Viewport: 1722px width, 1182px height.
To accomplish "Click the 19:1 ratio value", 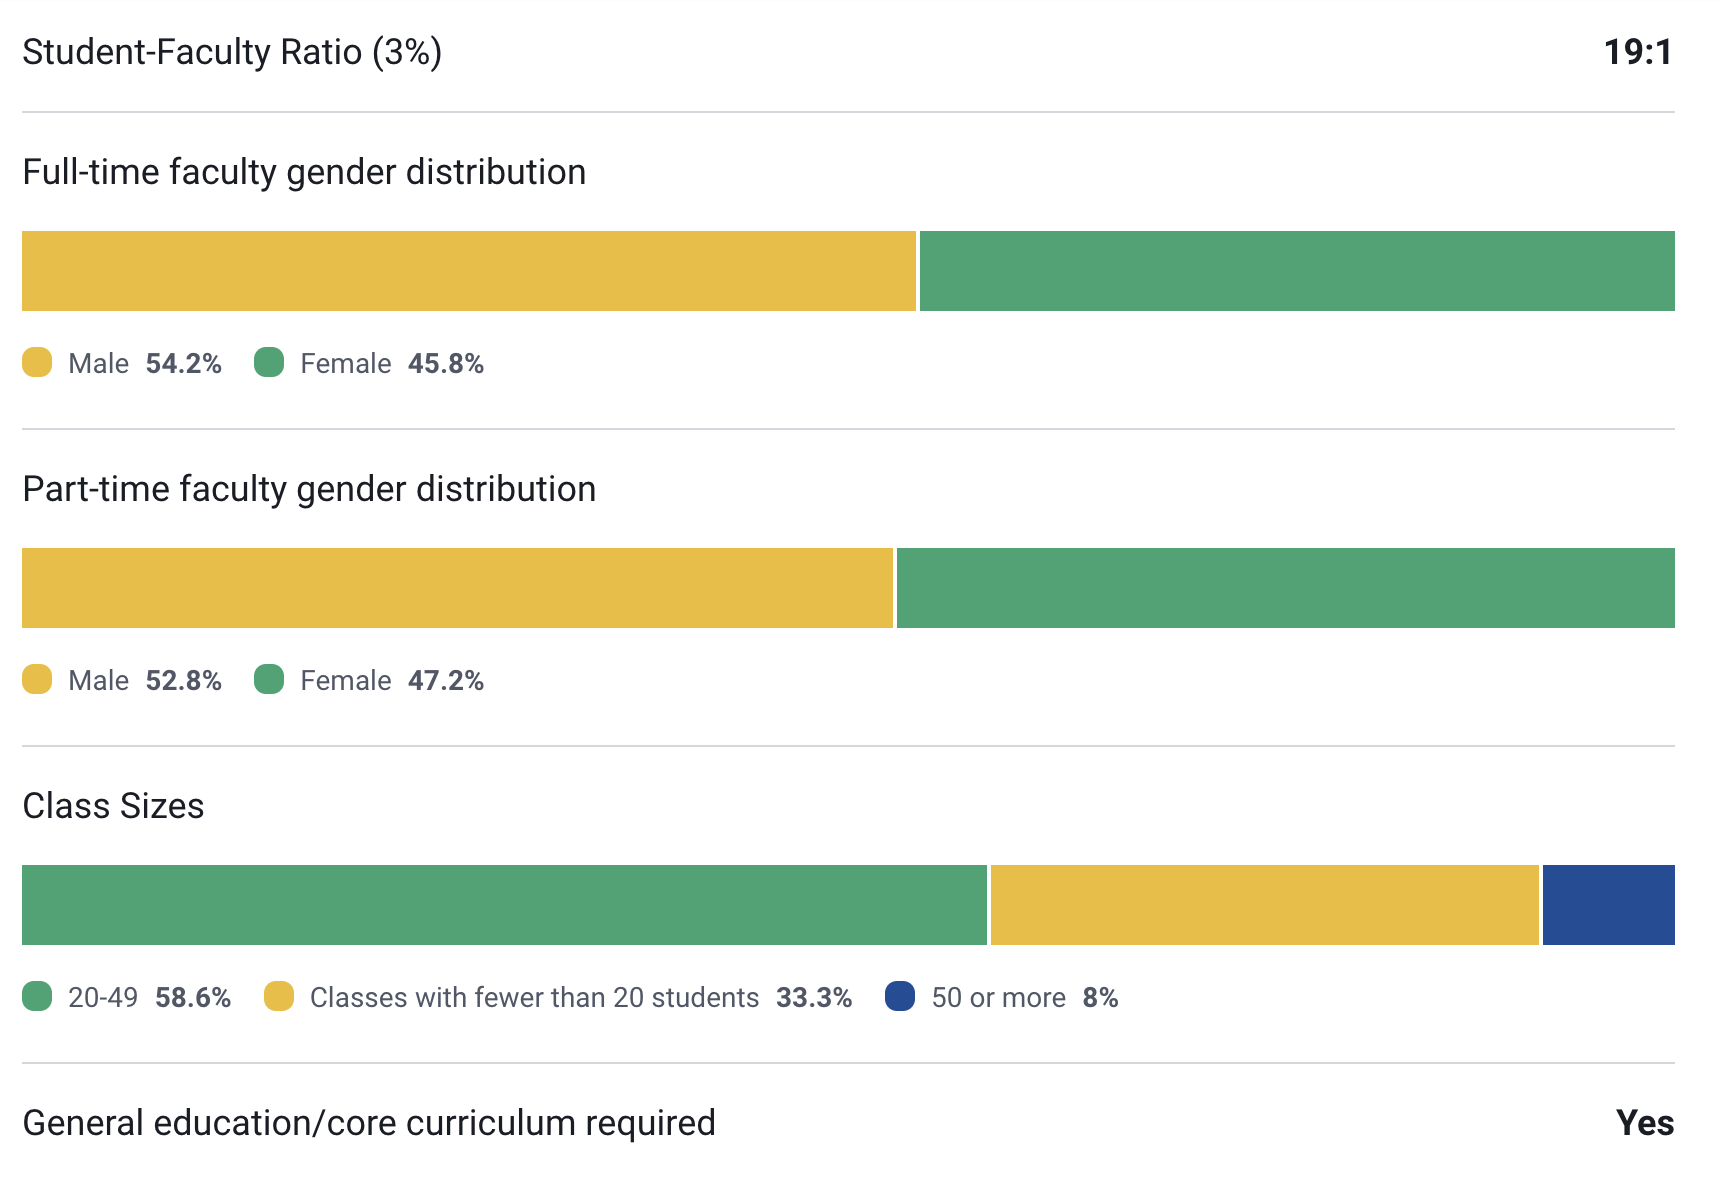I will 1638,52.
